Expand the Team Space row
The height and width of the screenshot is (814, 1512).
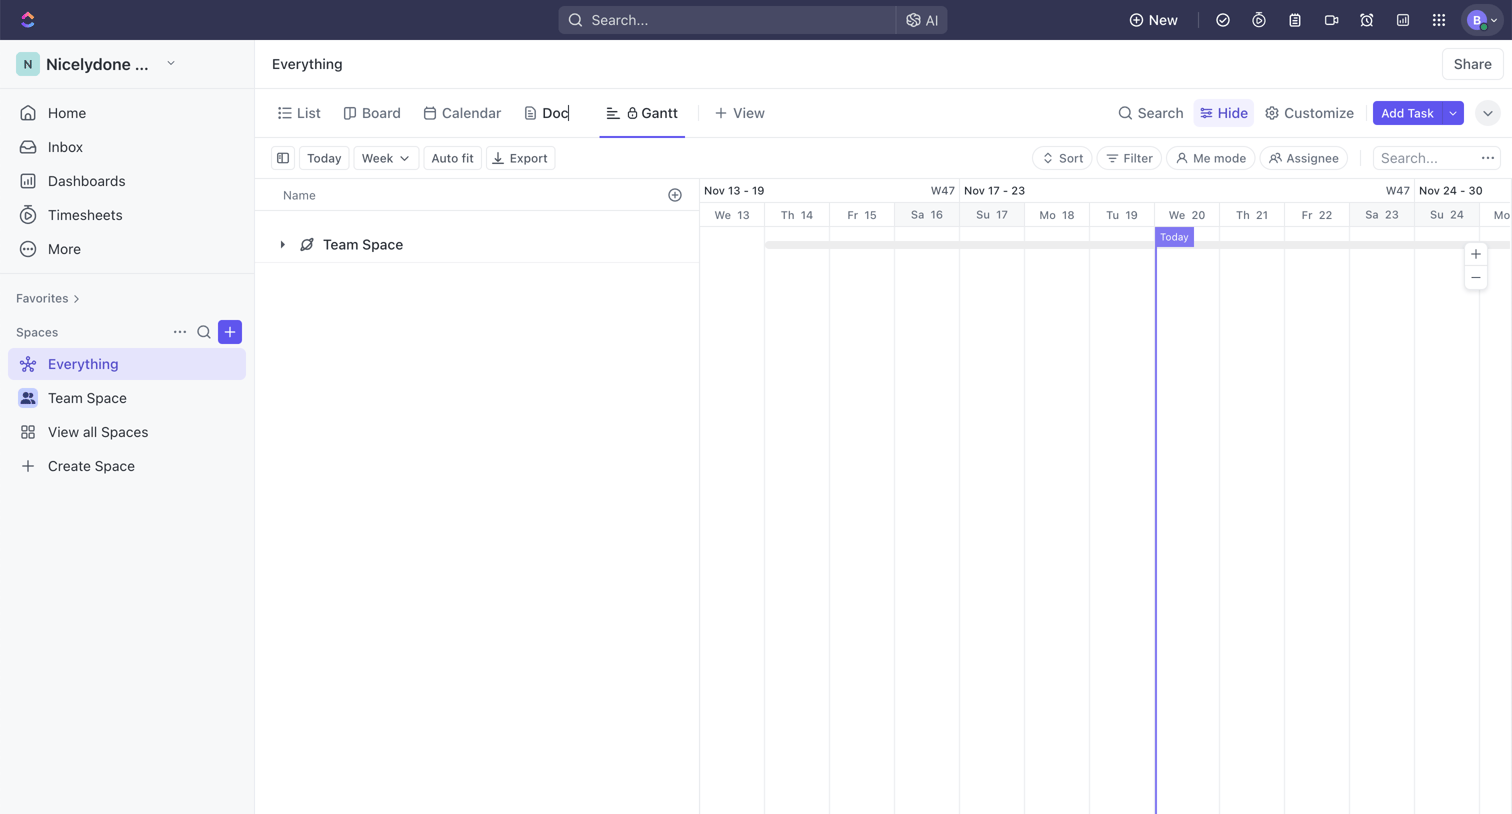click(x=283, y=245)
